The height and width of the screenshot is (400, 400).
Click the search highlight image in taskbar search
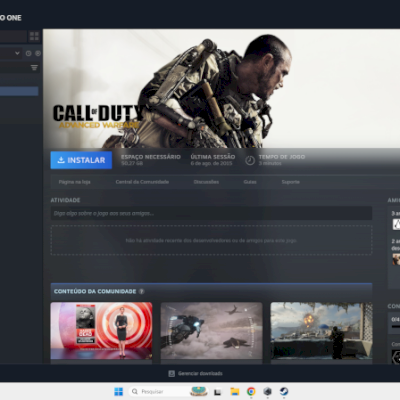point(199,391)
